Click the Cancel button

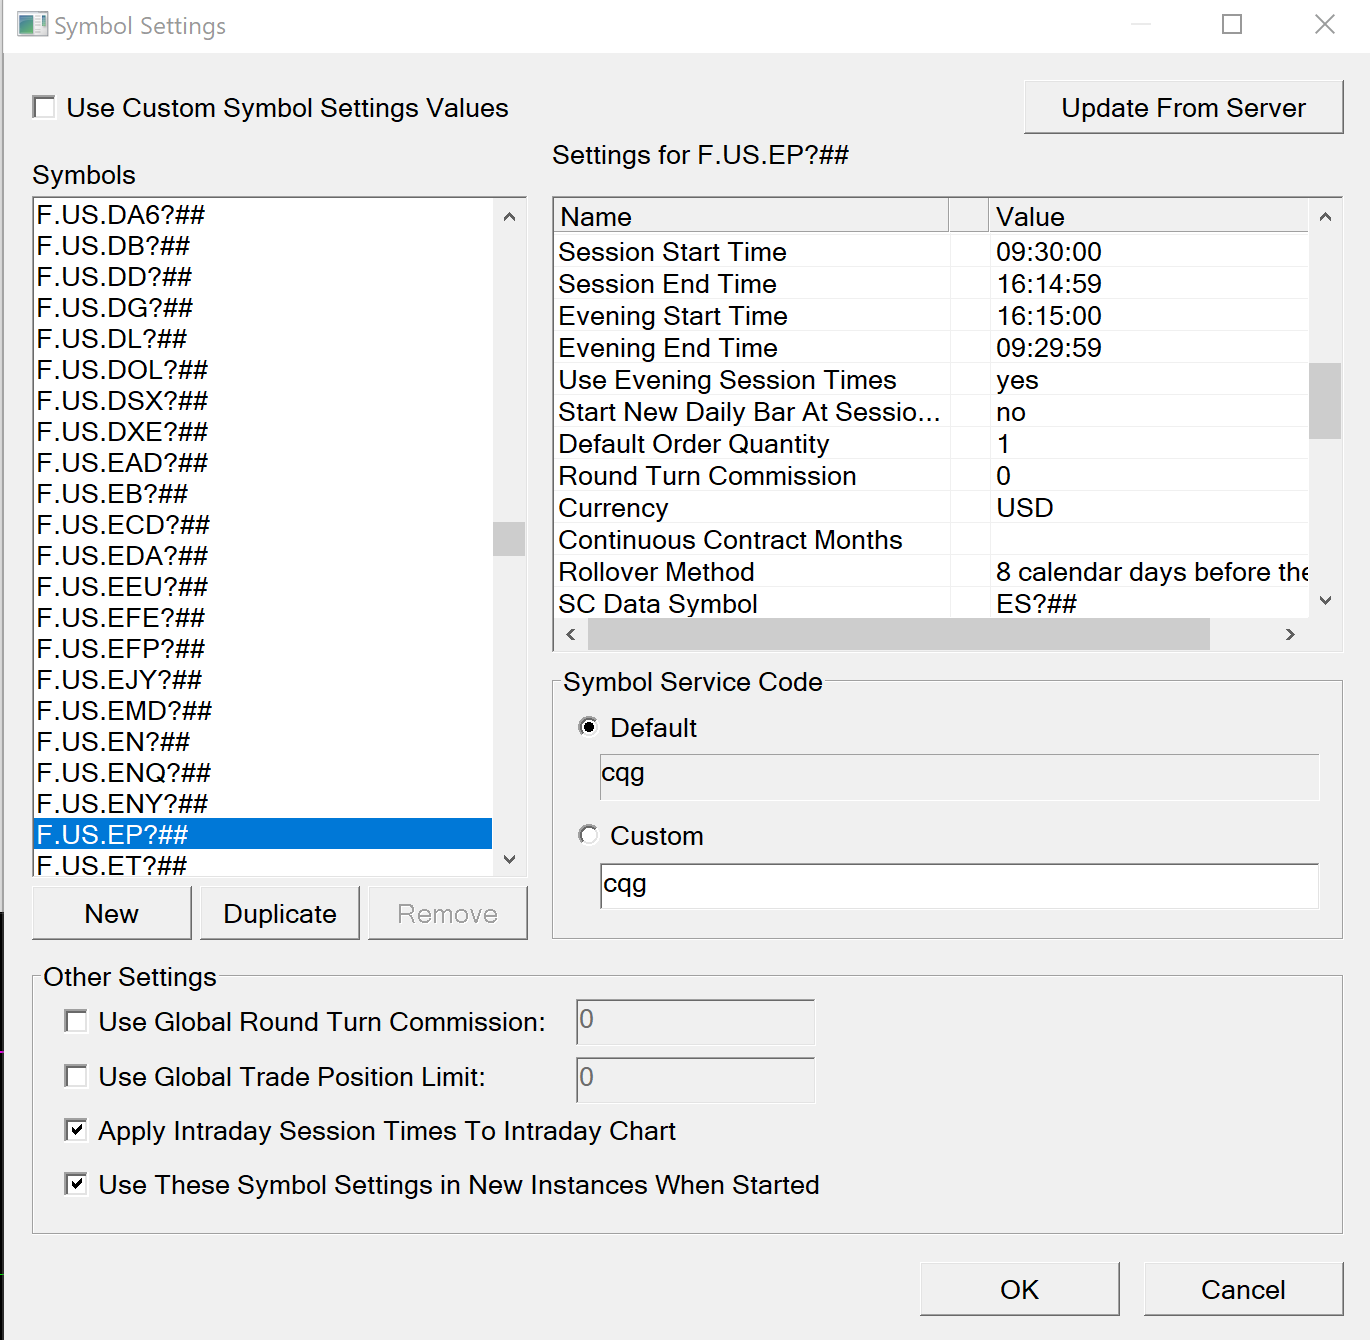coord(1243,1289)
